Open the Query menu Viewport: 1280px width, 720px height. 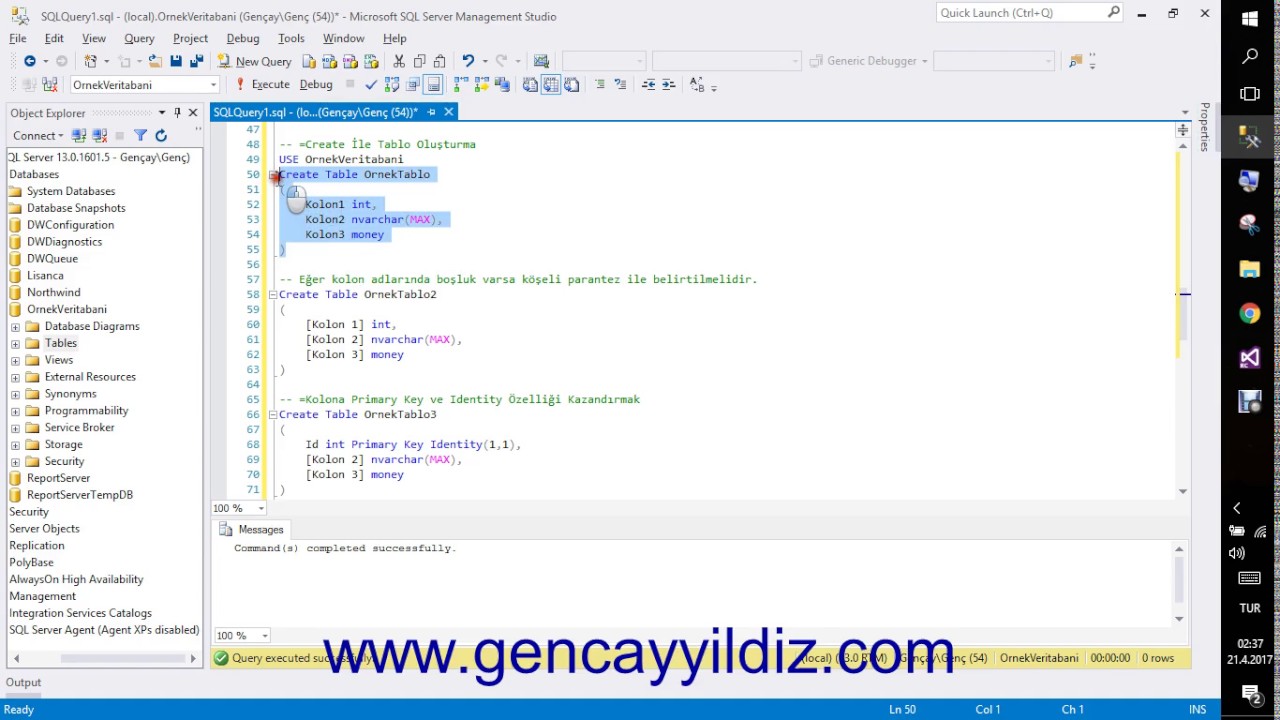coord(139,38)
